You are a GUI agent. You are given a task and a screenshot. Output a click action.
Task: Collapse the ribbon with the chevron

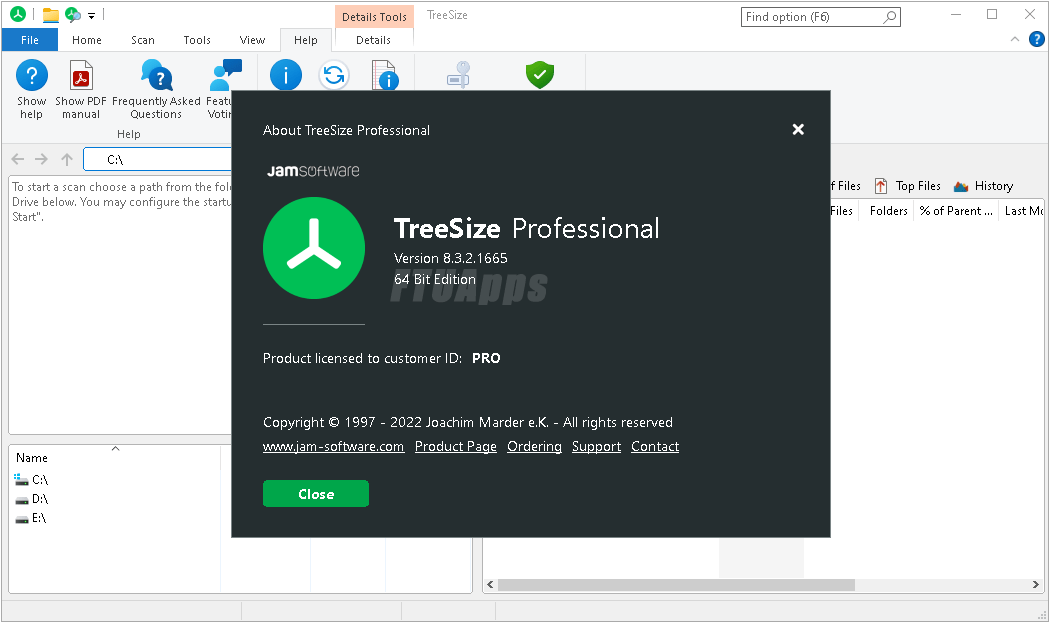click(1015, 40)
